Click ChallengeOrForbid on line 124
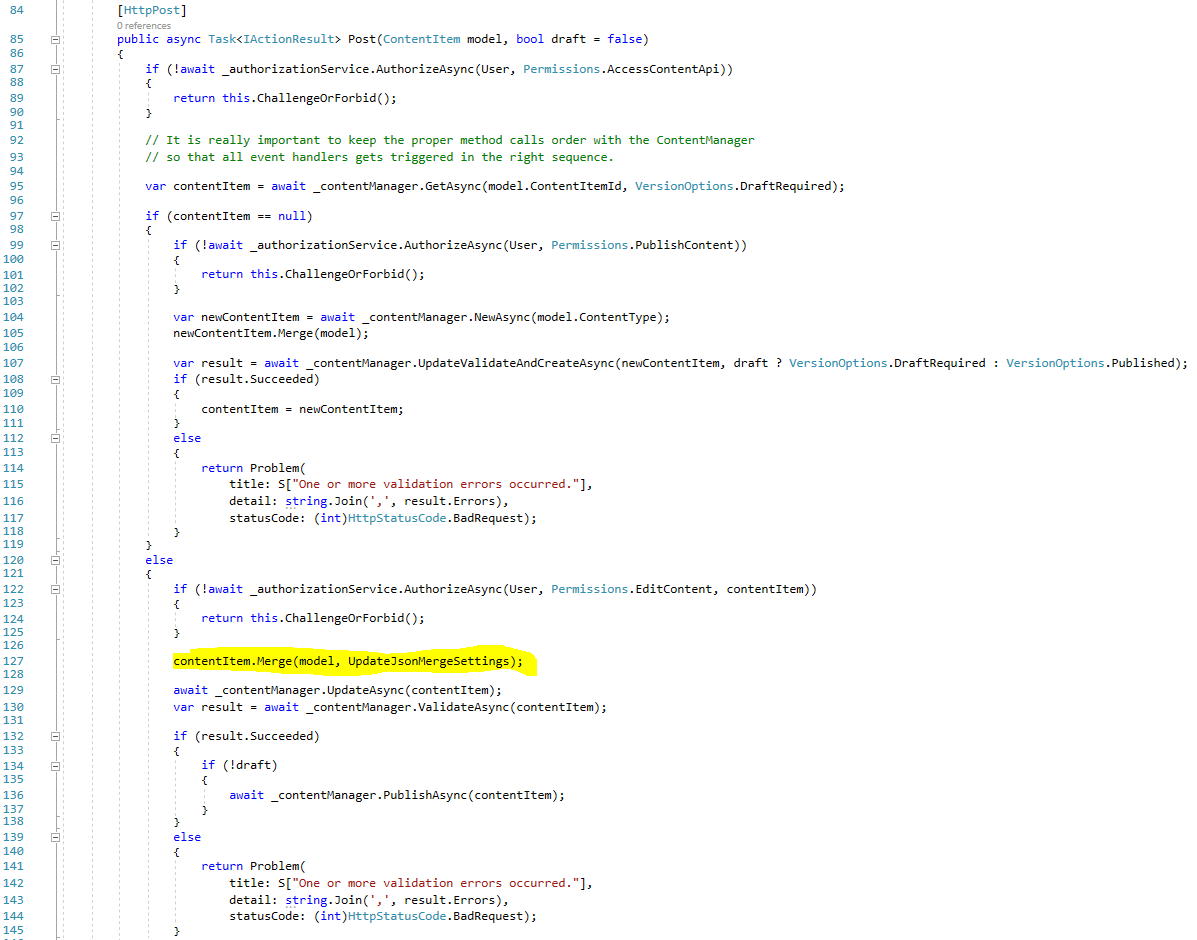The image size is (1197, 940). 344,619
